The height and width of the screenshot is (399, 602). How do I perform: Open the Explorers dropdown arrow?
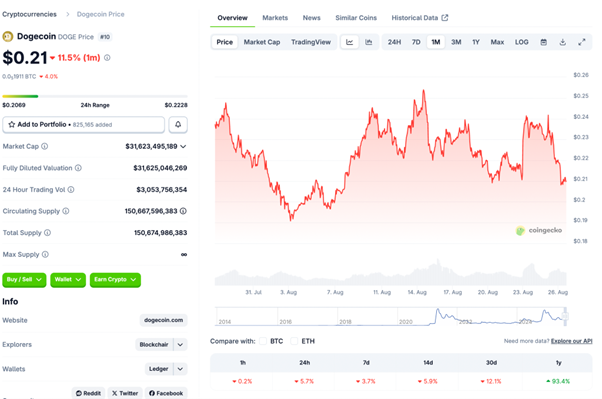180,344
